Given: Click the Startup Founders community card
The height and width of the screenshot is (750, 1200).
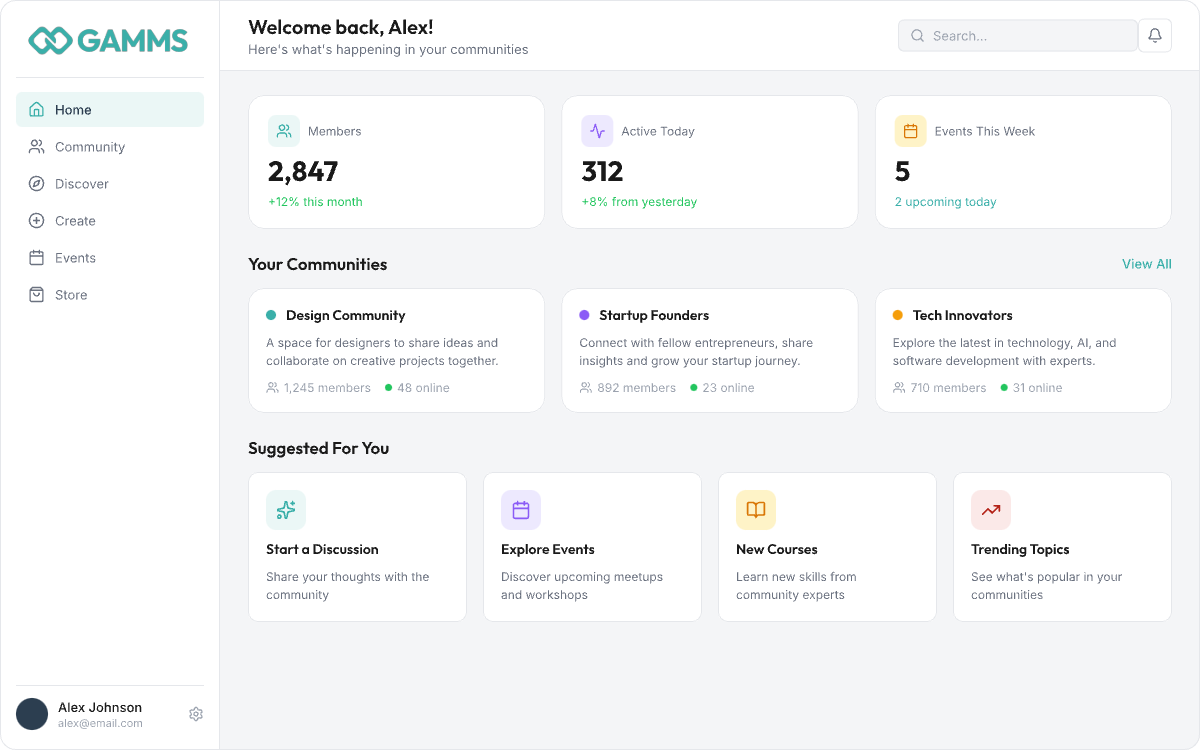Looking at the screenshot, I should (x=710, y=350).
